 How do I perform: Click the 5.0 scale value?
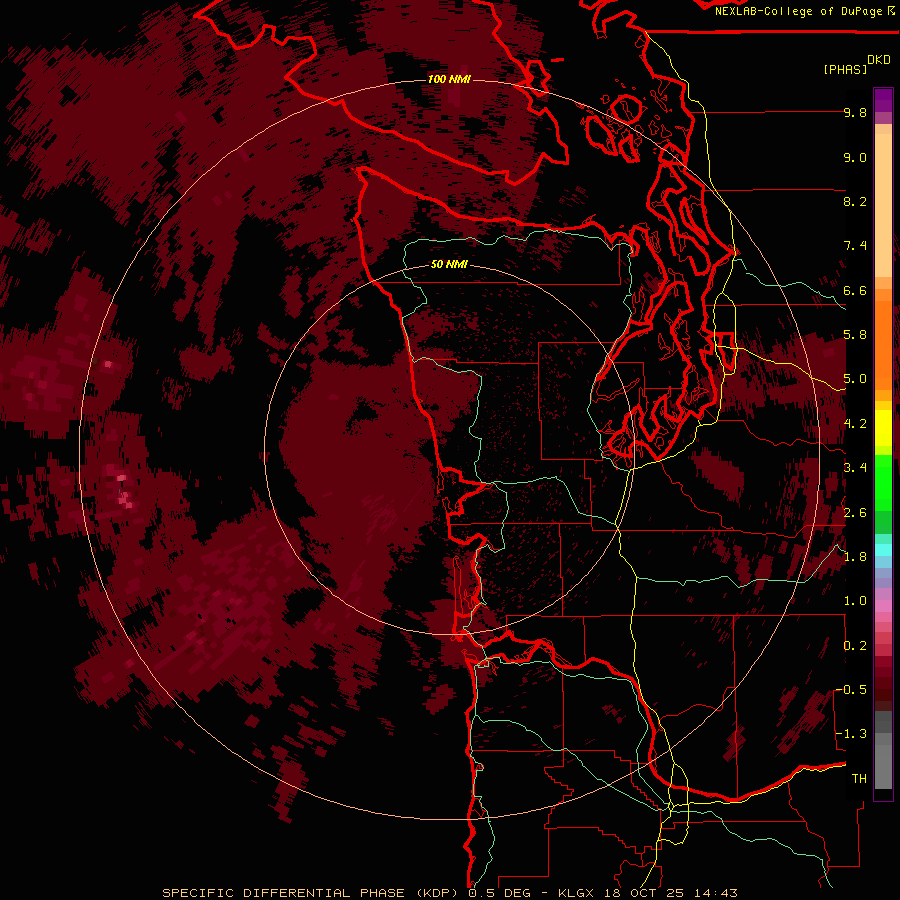855,379
